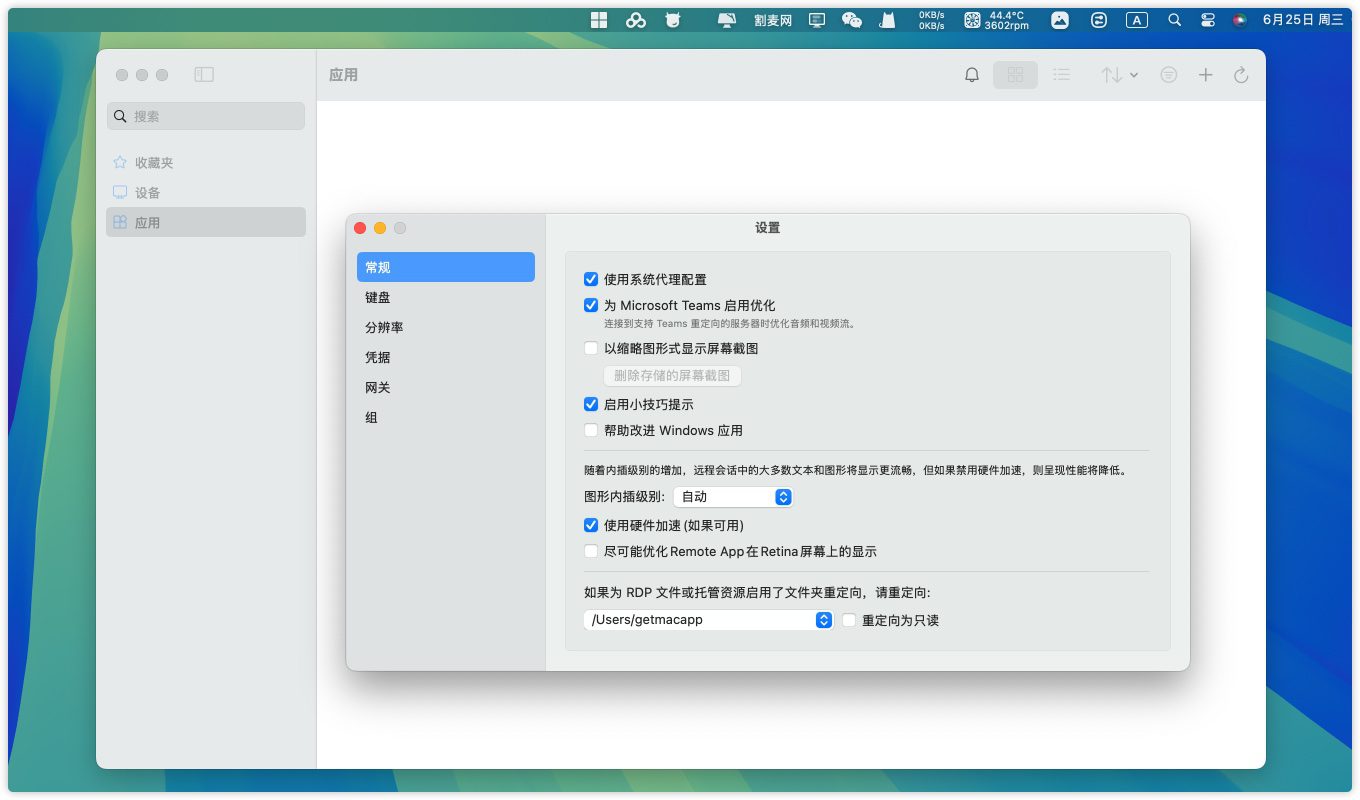Open WeChat from the menu bar
This screenshot has width=1360, height=800.
coord(851,20)
